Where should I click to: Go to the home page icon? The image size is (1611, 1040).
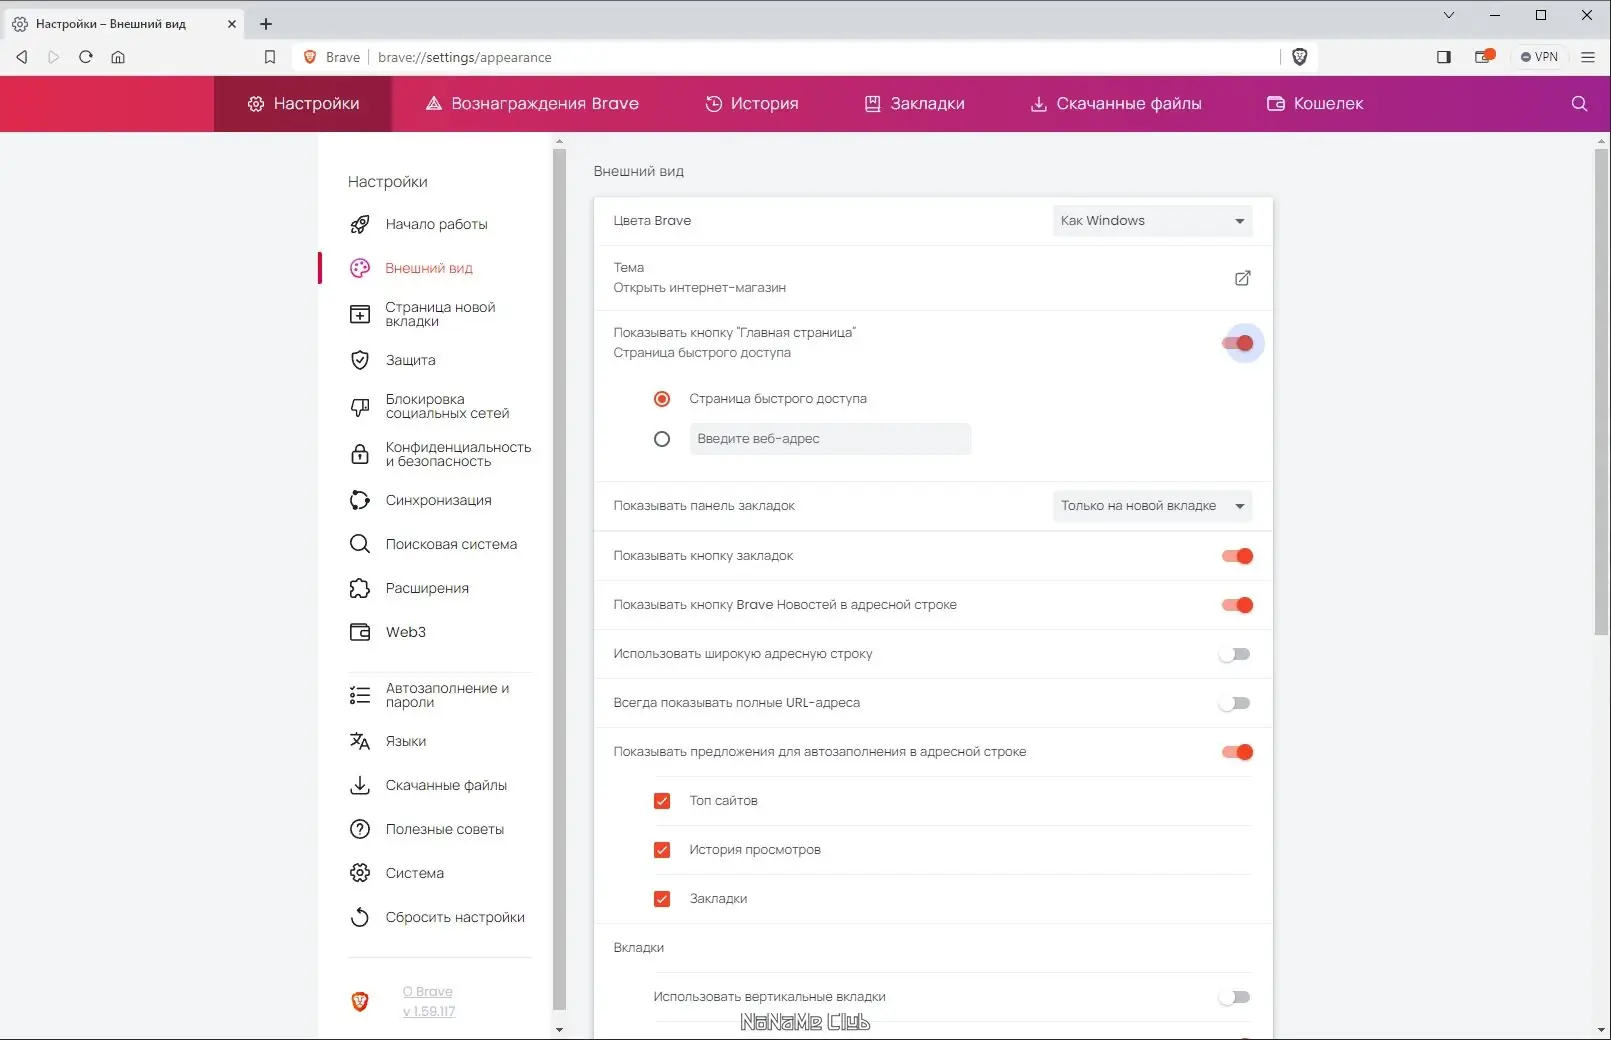click(x=118, y=57)
